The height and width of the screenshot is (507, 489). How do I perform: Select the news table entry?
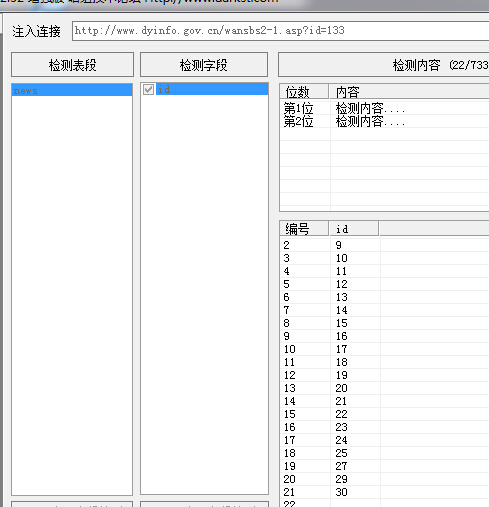point(72,90)
